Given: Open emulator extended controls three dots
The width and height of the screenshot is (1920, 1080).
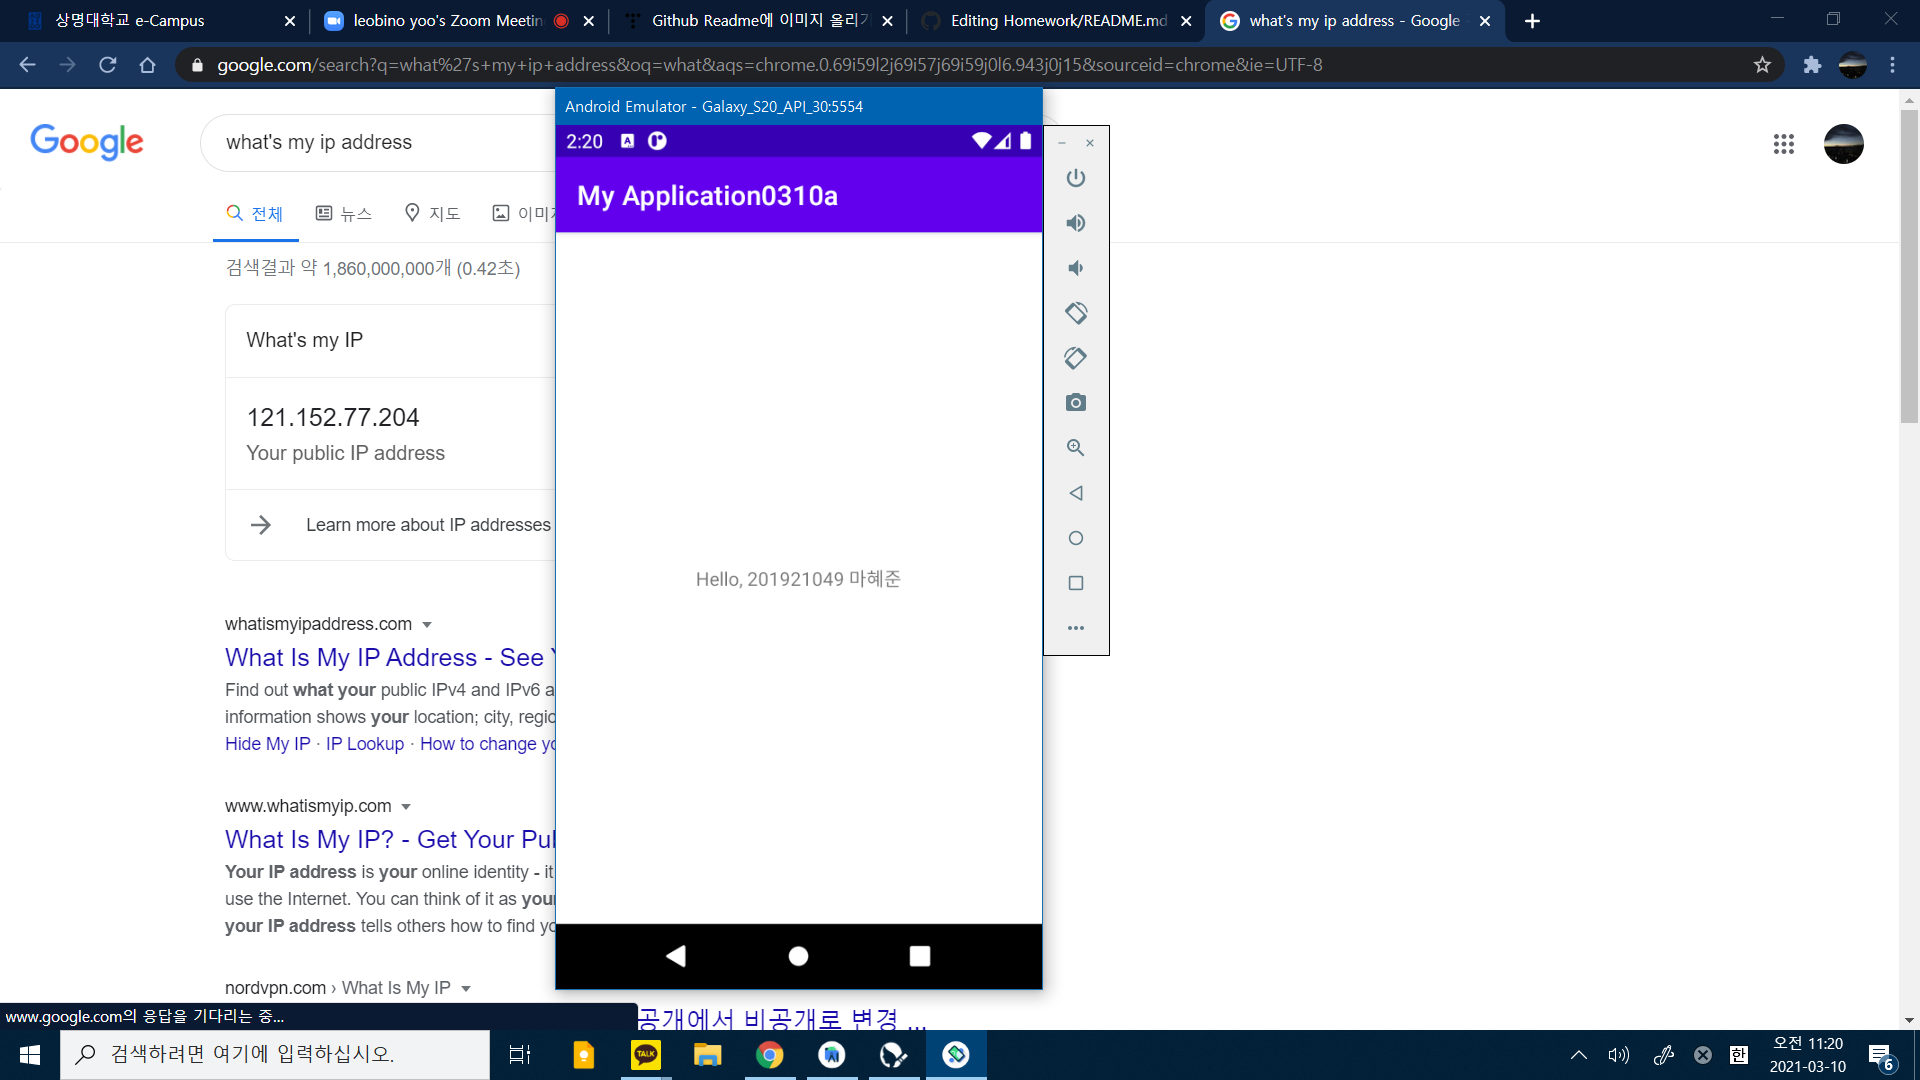Looking at the screenshot, I should 1076,628.
